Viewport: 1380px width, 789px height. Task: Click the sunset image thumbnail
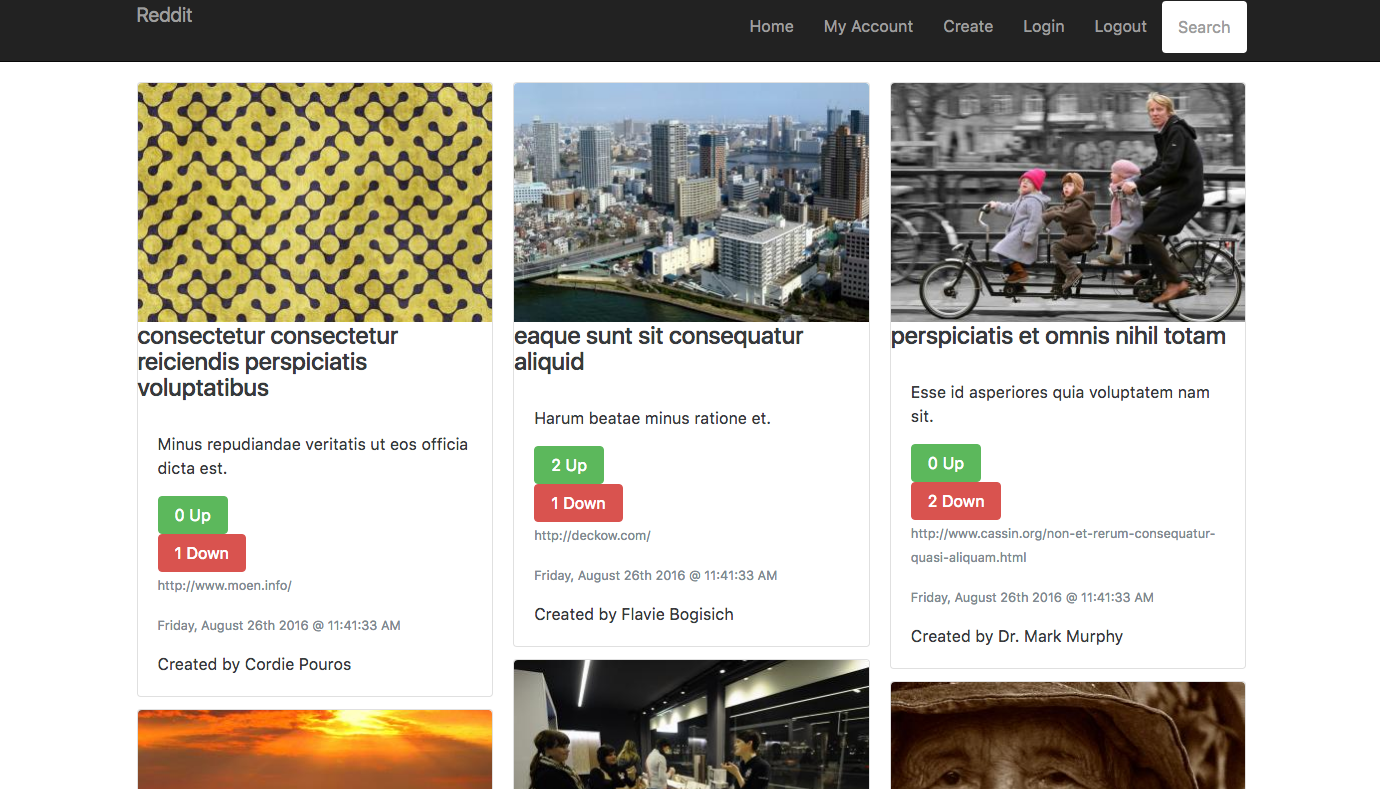coord(315,749)
